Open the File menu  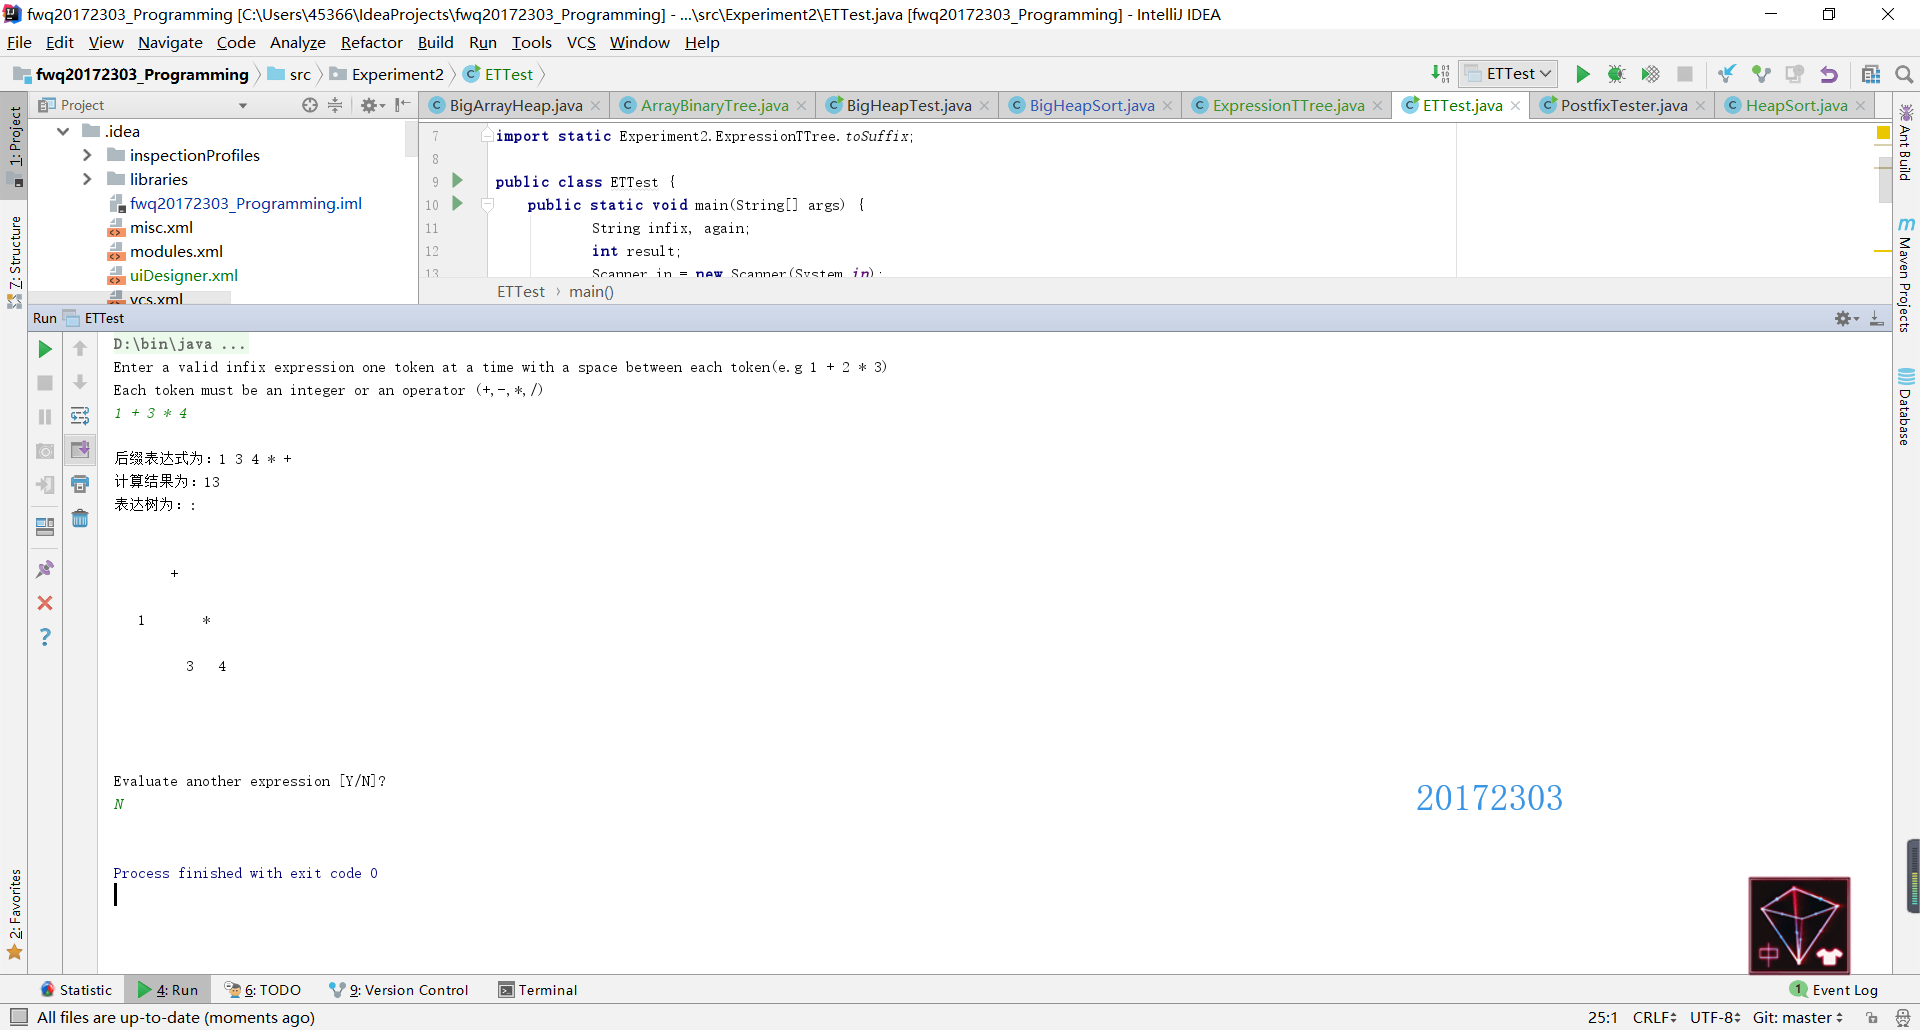(19, 42)
